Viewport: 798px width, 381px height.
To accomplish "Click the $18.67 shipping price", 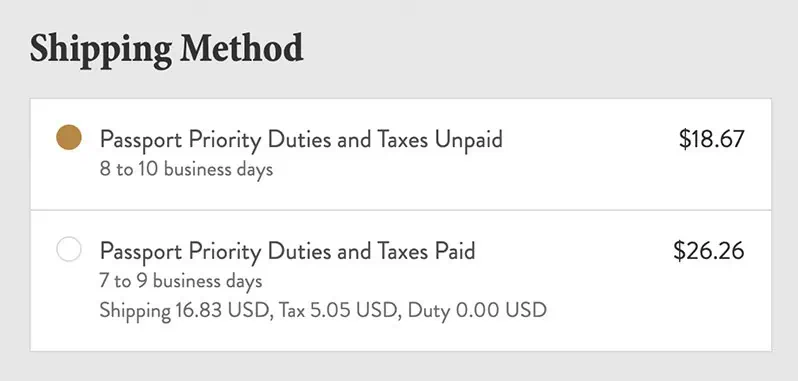I will (711, 139).
